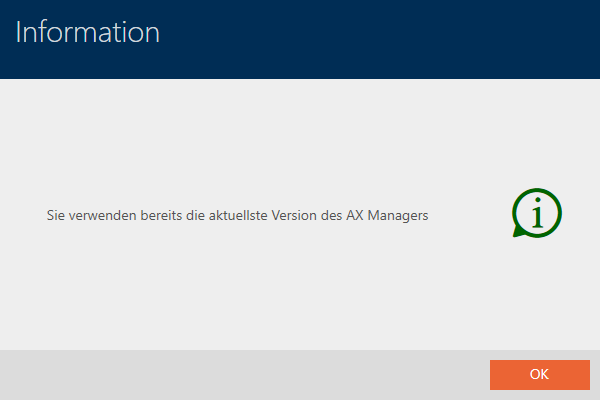Click the green information speech-bubble icon
This screenshot has height=400, width=600.
pyautogui.click(x=537, y=213)
